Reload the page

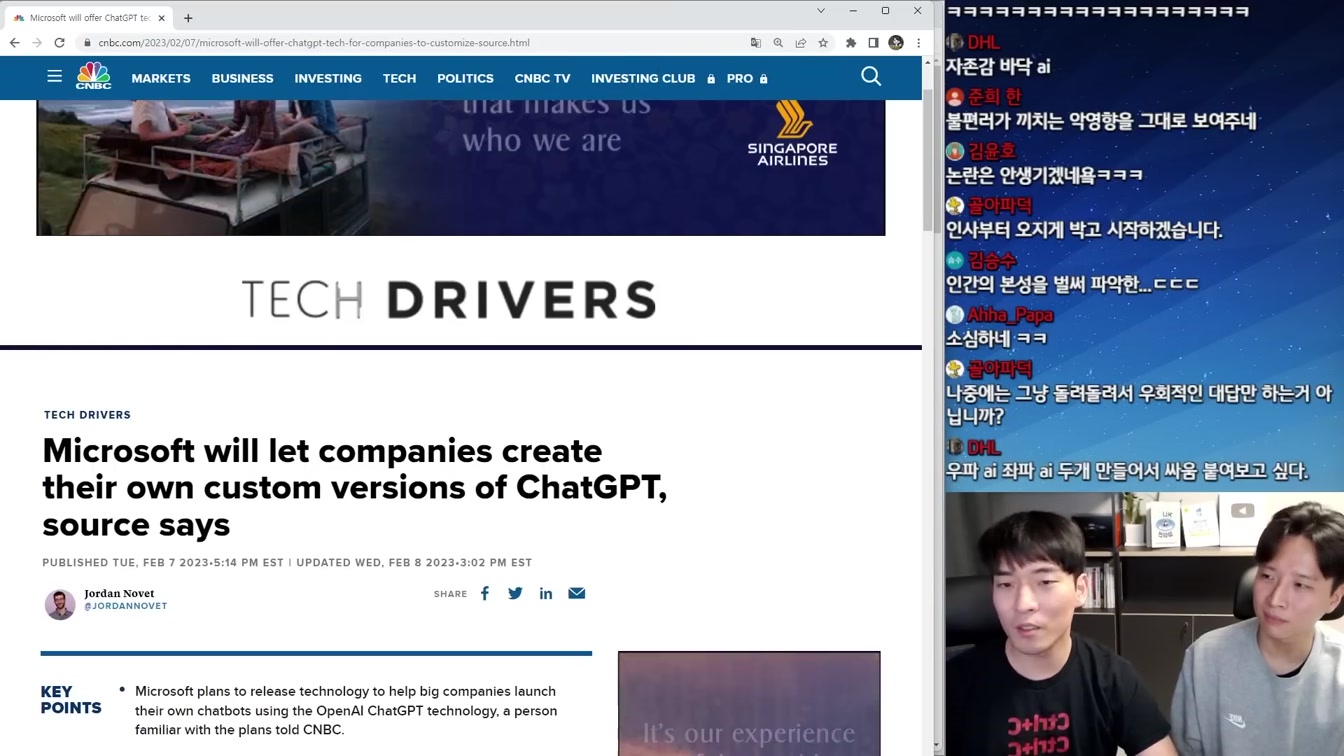[59, 43]
